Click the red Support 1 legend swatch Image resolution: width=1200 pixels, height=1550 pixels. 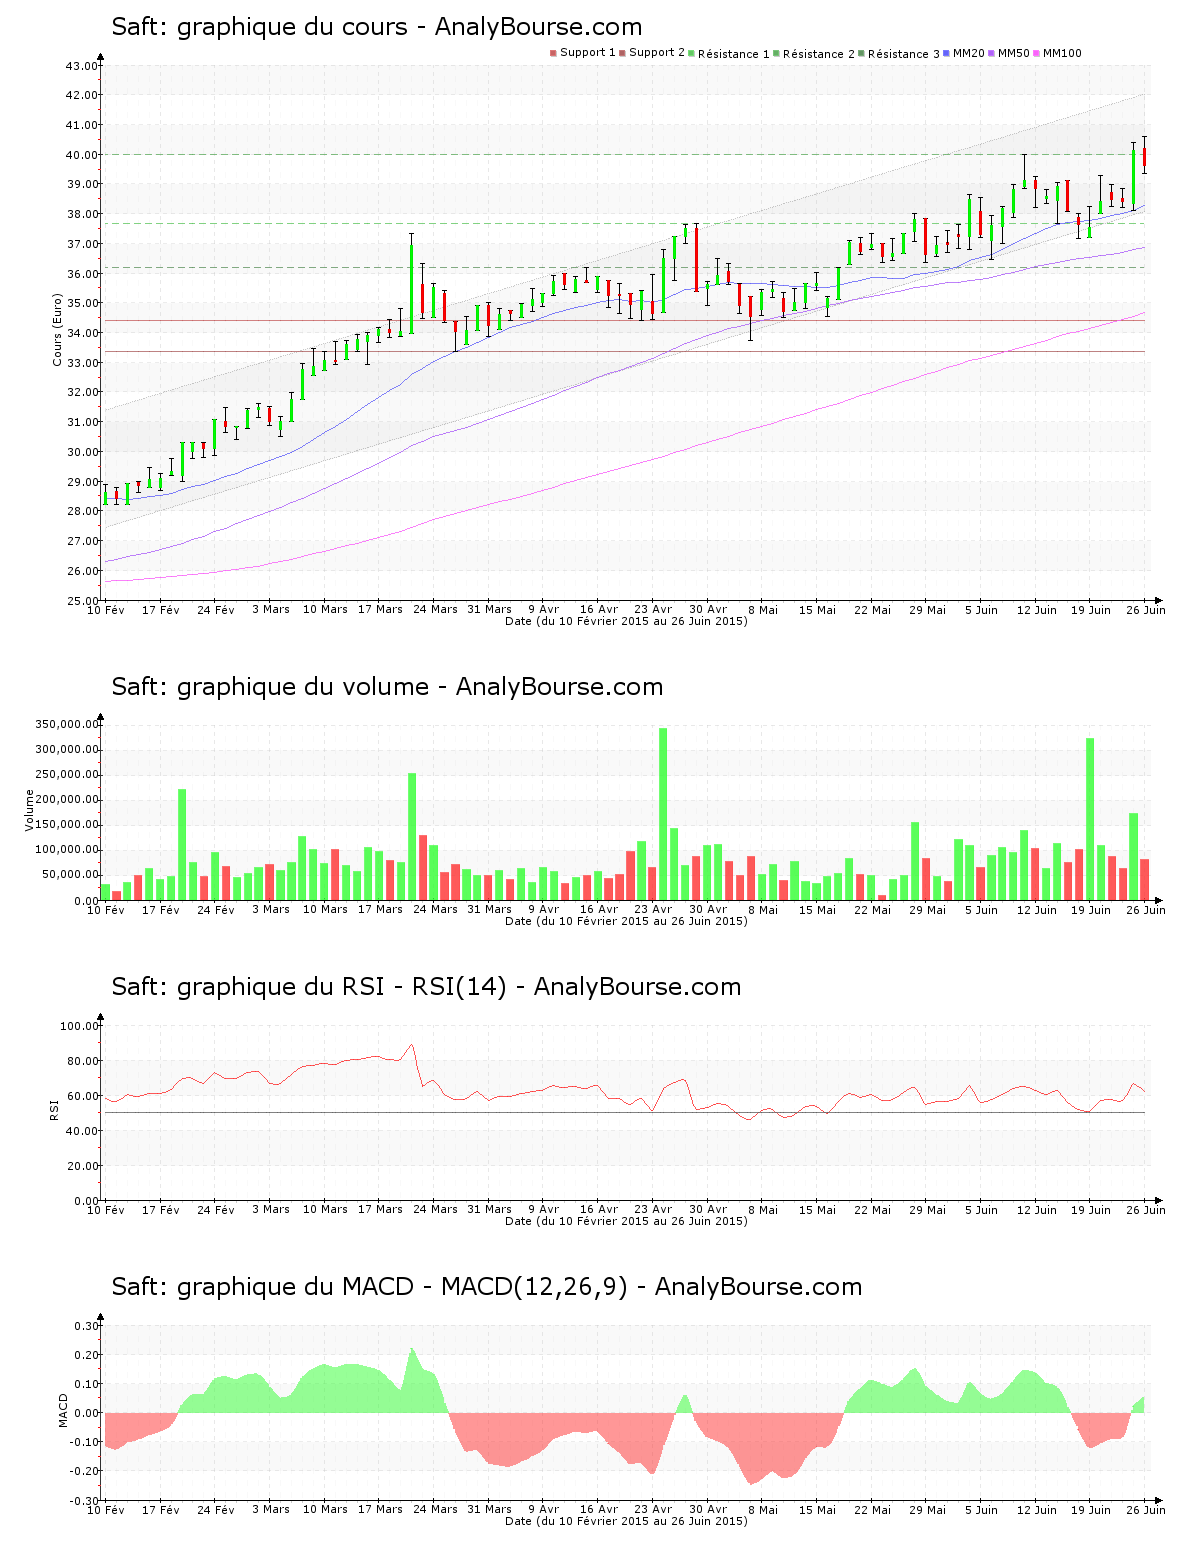pyautogui.click(x=553, y=53)
